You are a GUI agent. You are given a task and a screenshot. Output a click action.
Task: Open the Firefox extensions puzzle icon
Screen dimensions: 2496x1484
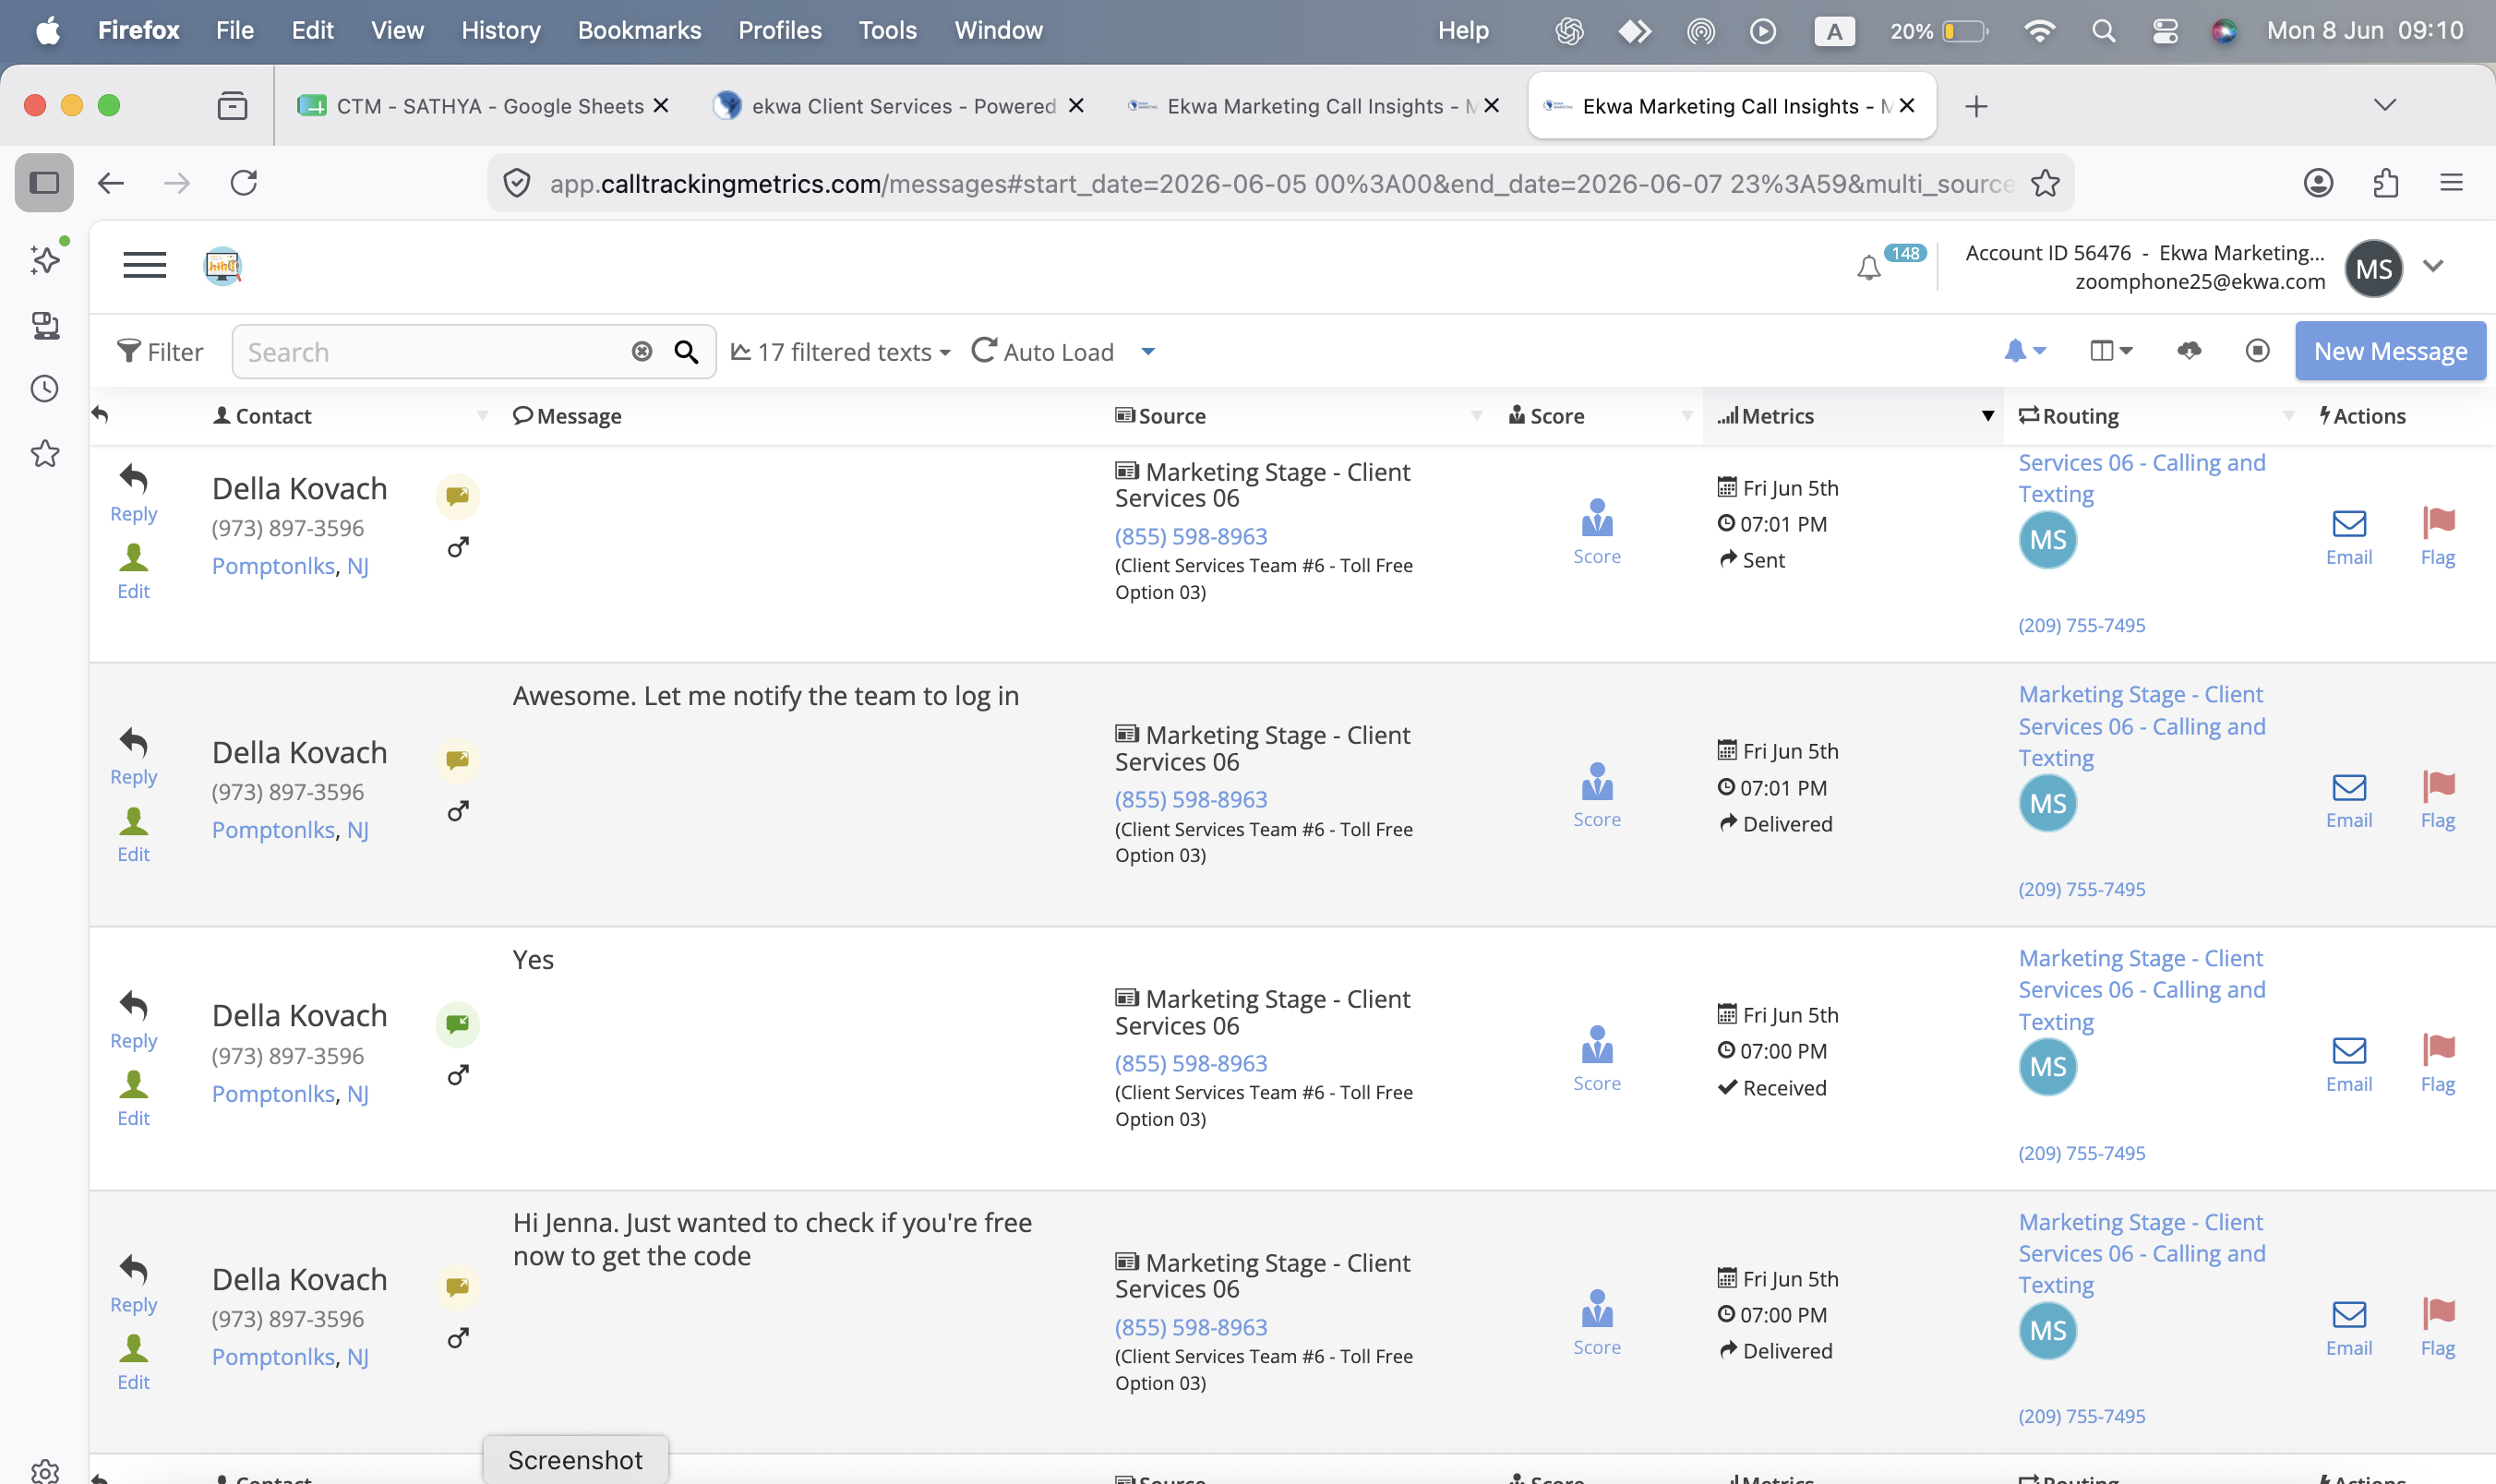2386,183
